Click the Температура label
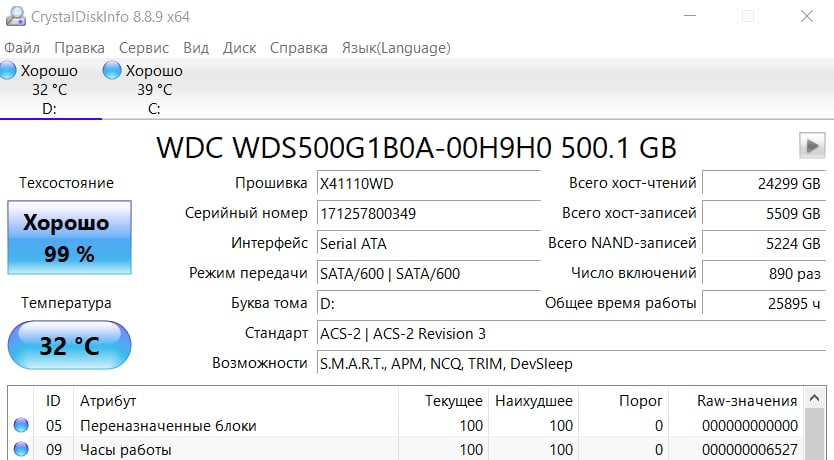The image size is (834, 460). [x=66, y=303]
